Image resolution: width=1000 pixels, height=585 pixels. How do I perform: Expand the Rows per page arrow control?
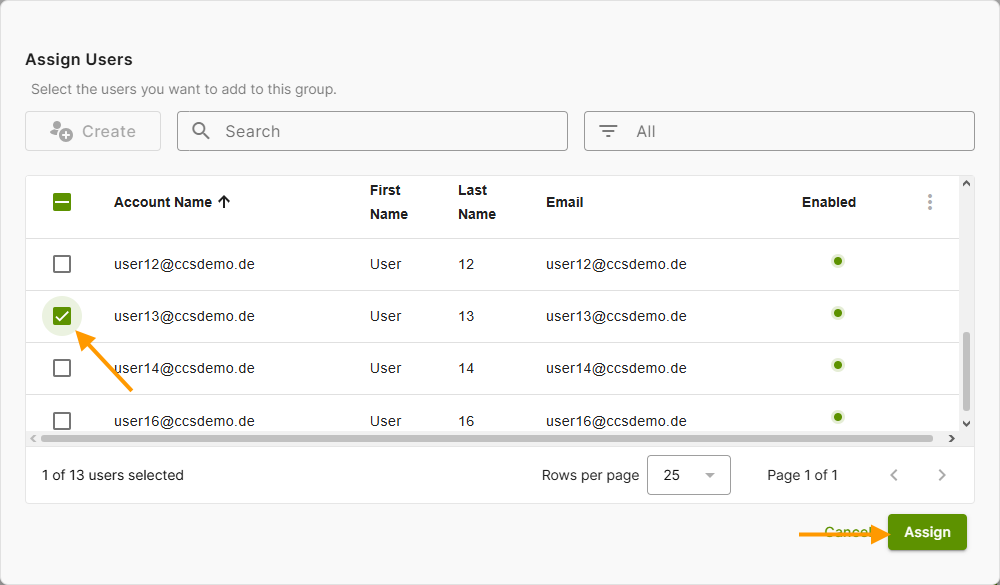point(711,475)
